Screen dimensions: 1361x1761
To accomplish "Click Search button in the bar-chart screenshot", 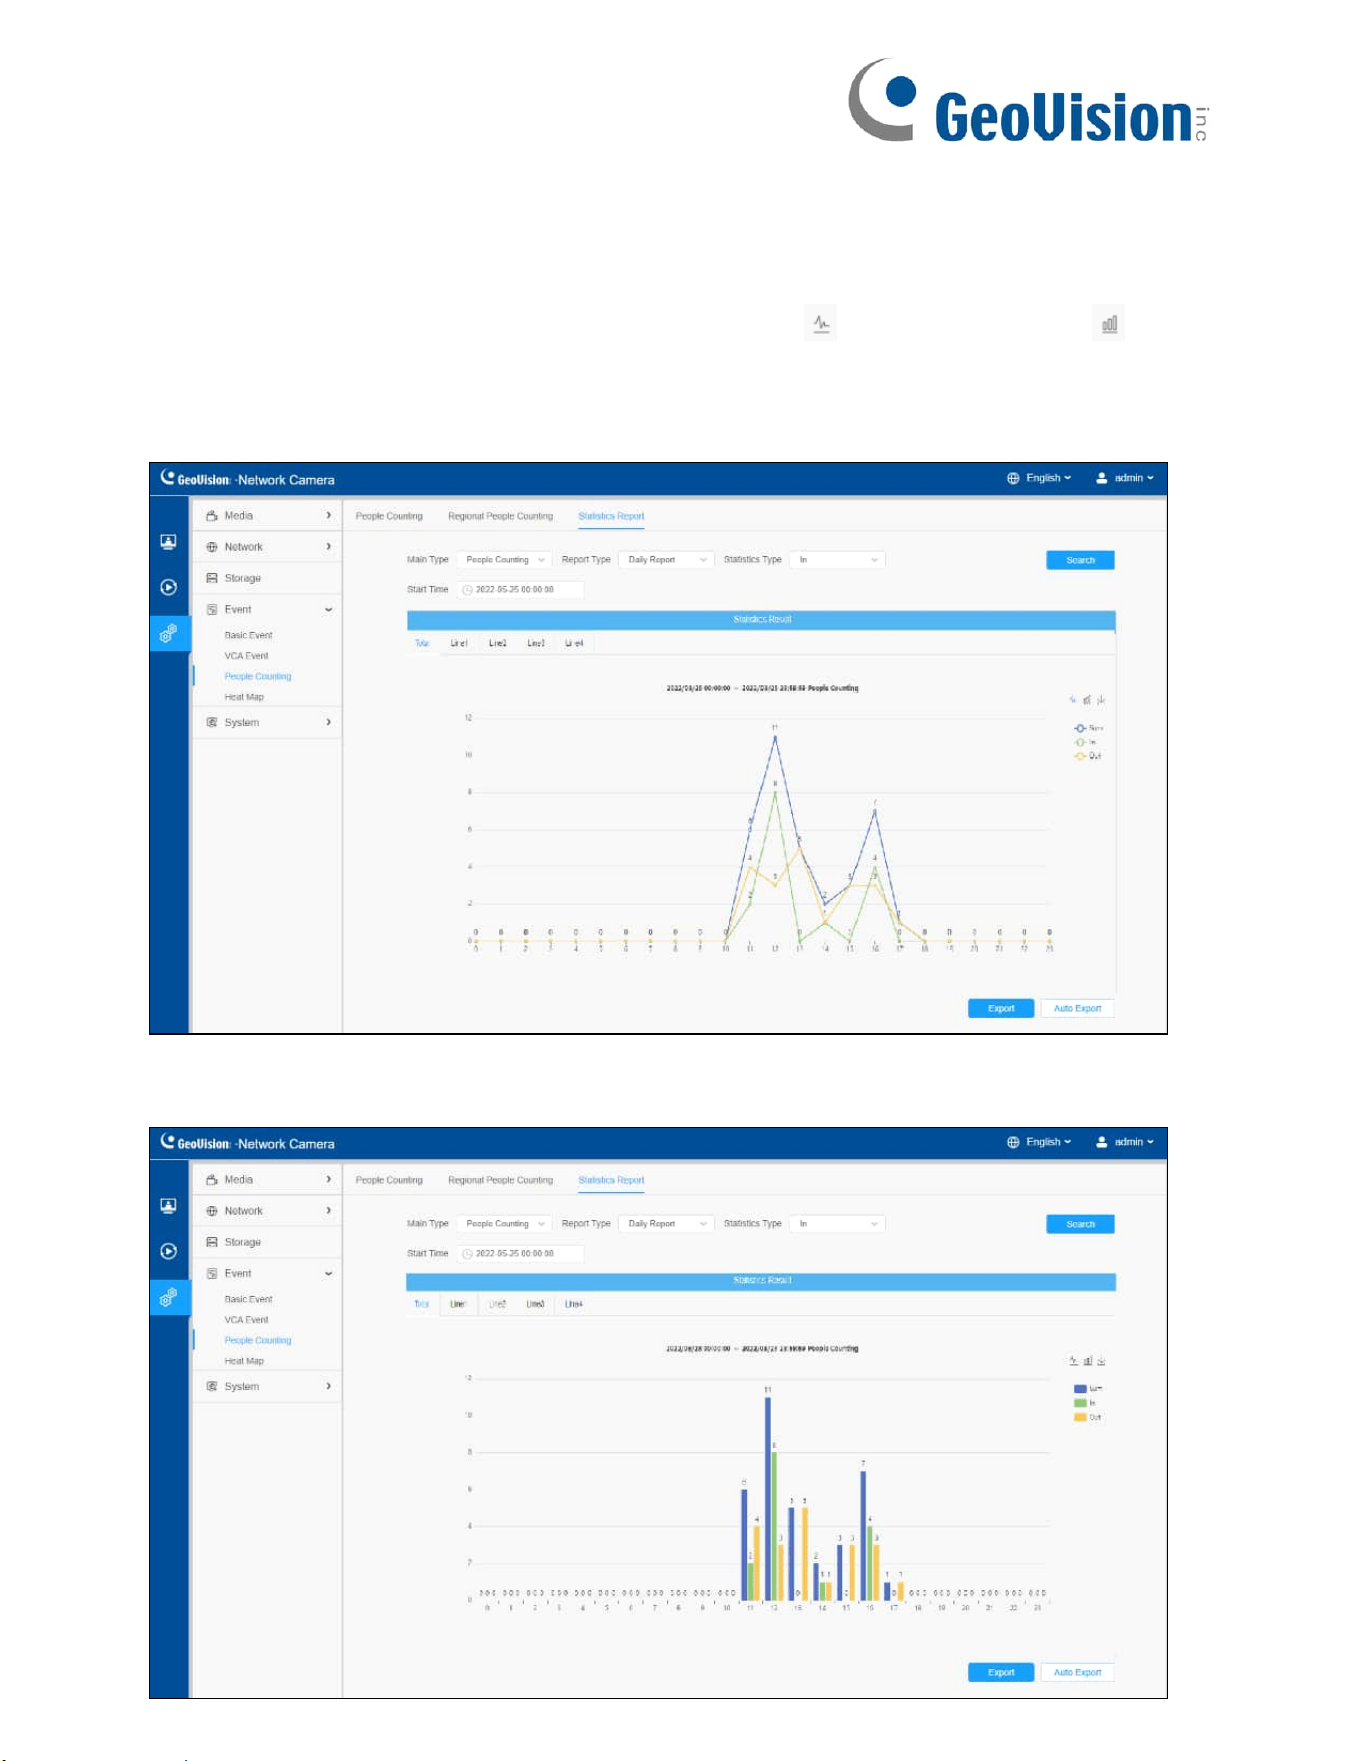I will pyautogui.click(x=1080, y=1224).
